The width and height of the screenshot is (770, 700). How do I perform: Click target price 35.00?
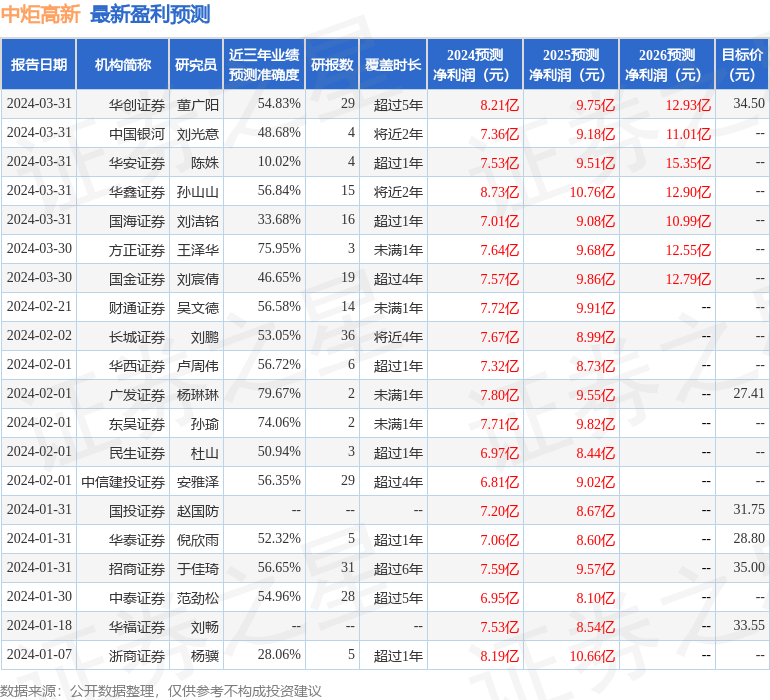tap(749, 567)
